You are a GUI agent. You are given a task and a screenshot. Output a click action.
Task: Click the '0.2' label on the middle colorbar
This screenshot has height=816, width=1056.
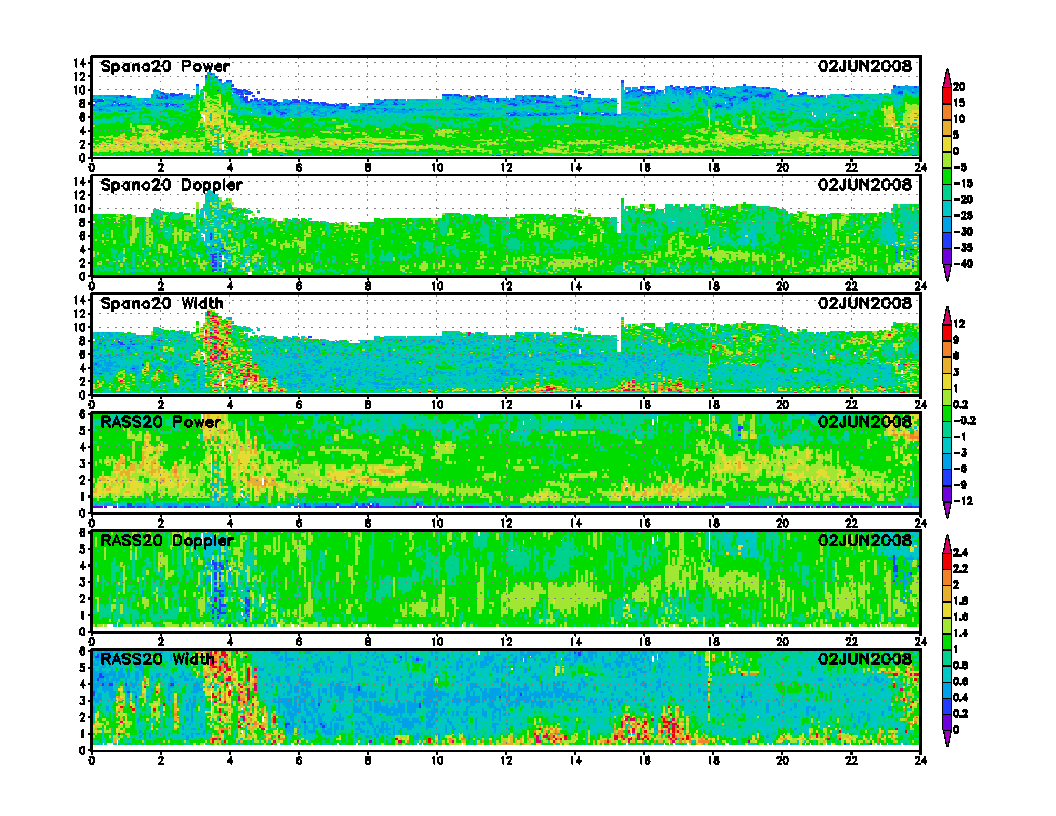coord(960,405)
